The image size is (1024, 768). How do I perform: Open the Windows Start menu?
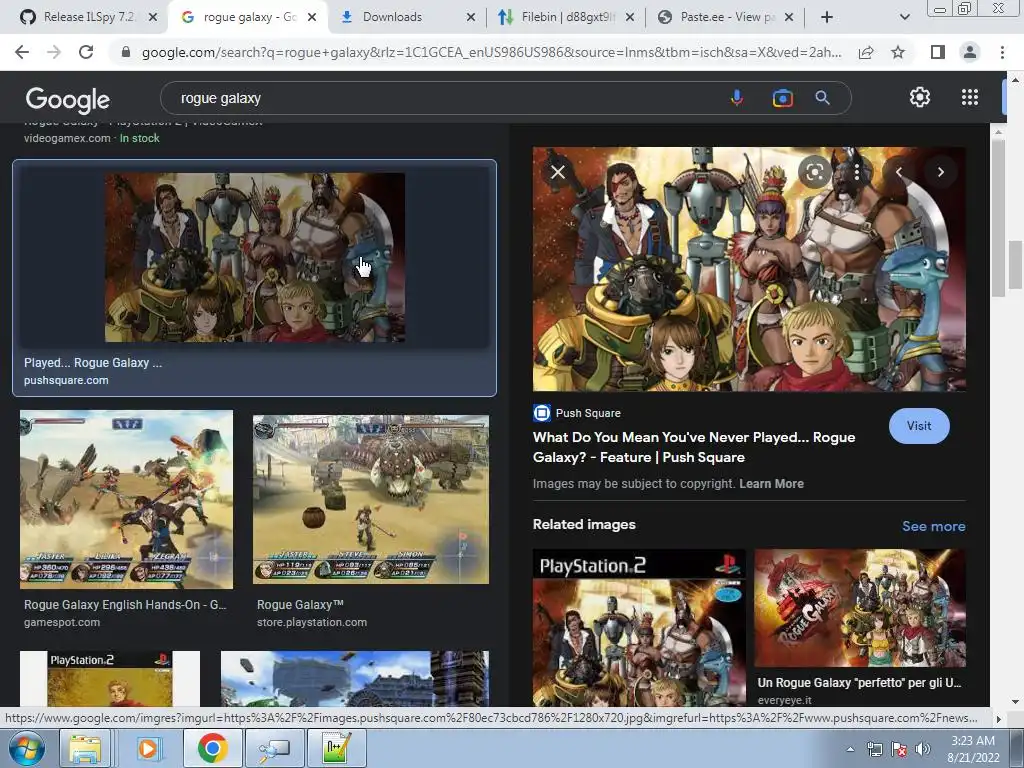pos(27,748)
